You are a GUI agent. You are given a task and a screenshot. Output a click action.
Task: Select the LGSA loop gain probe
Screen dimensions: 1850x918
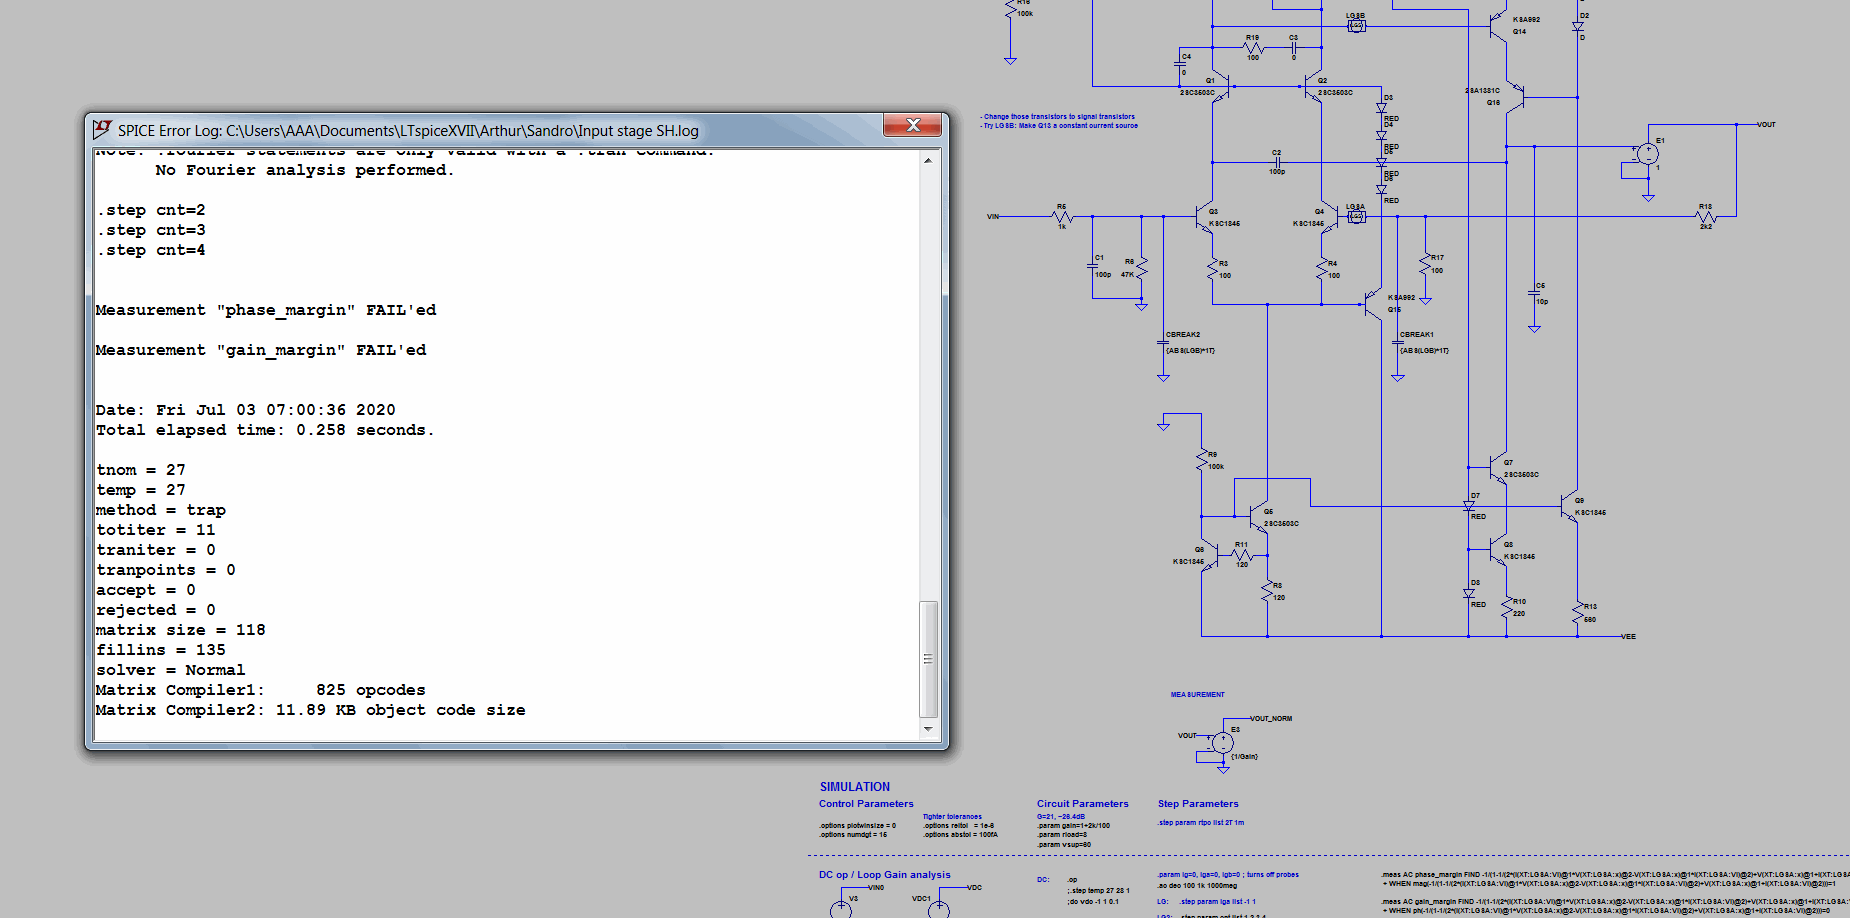coord(1356,216)
